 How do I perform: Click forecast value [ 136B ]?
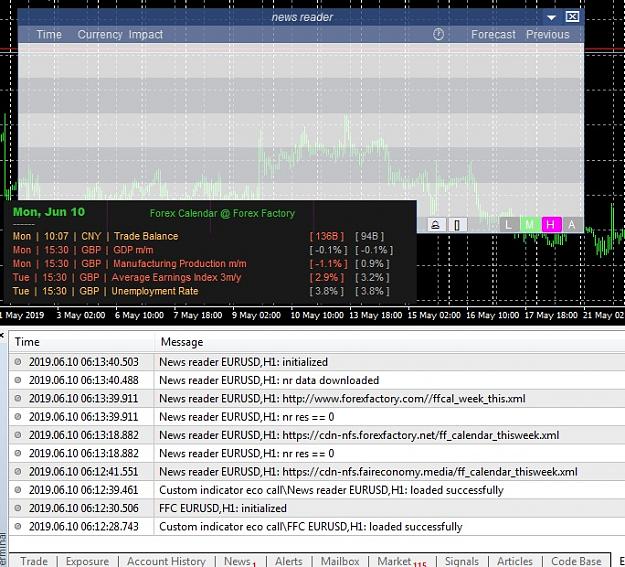tap(326, 236)
